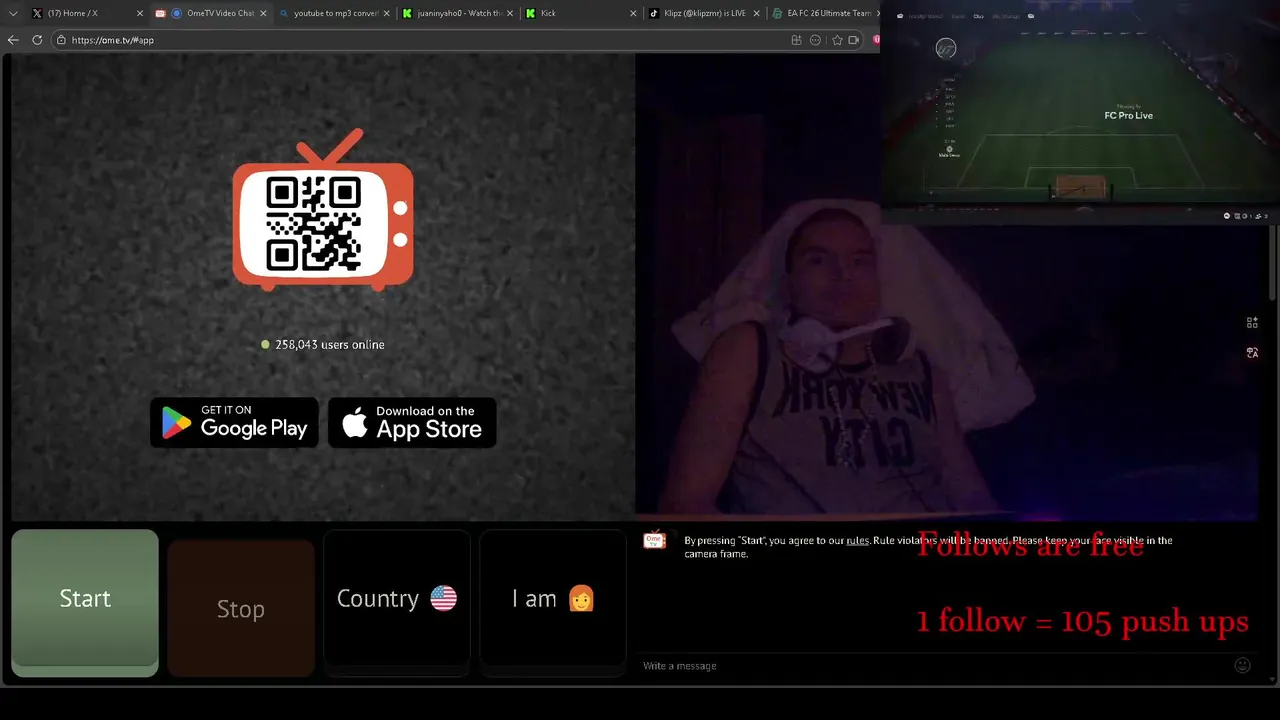Click the Get it on Google Play badge
Screen dimensions: 1280x720
234,422
